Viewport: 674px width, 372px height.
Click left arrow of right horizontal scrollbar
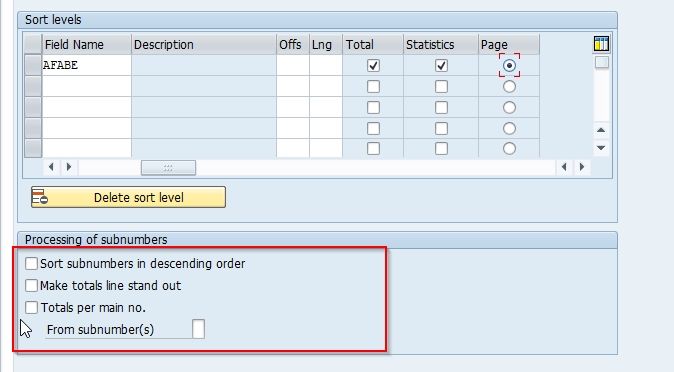coord(564,167)
